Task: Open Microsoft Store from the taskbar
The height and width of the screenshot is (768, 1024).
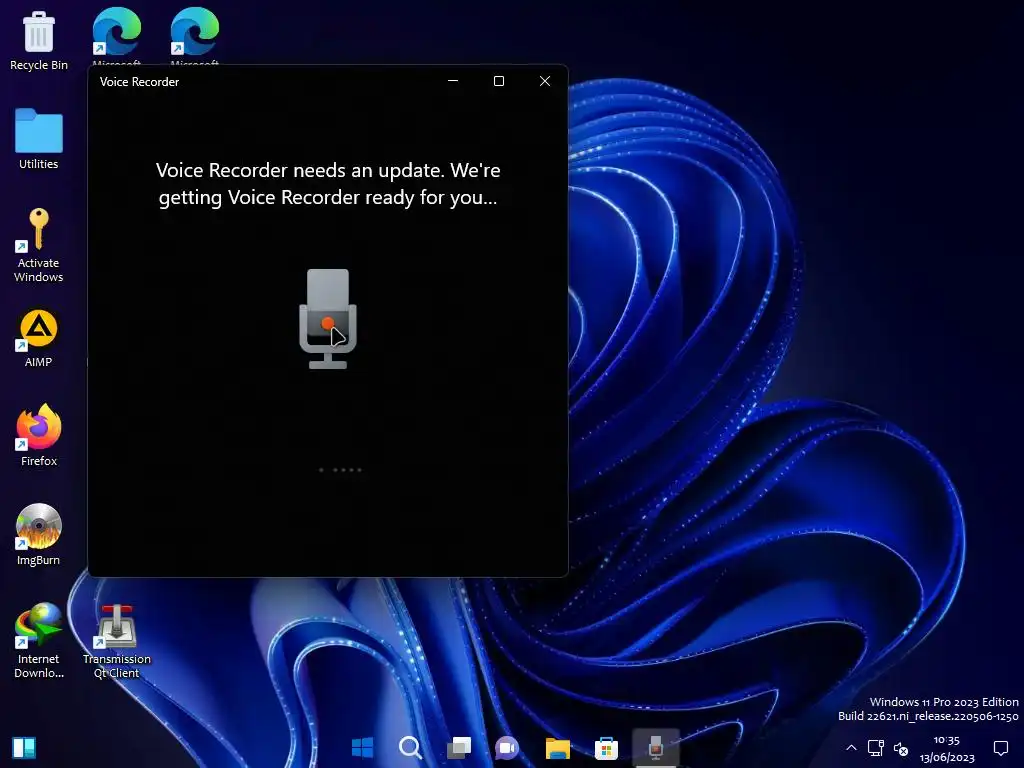Action: click(x=606, y=747)
